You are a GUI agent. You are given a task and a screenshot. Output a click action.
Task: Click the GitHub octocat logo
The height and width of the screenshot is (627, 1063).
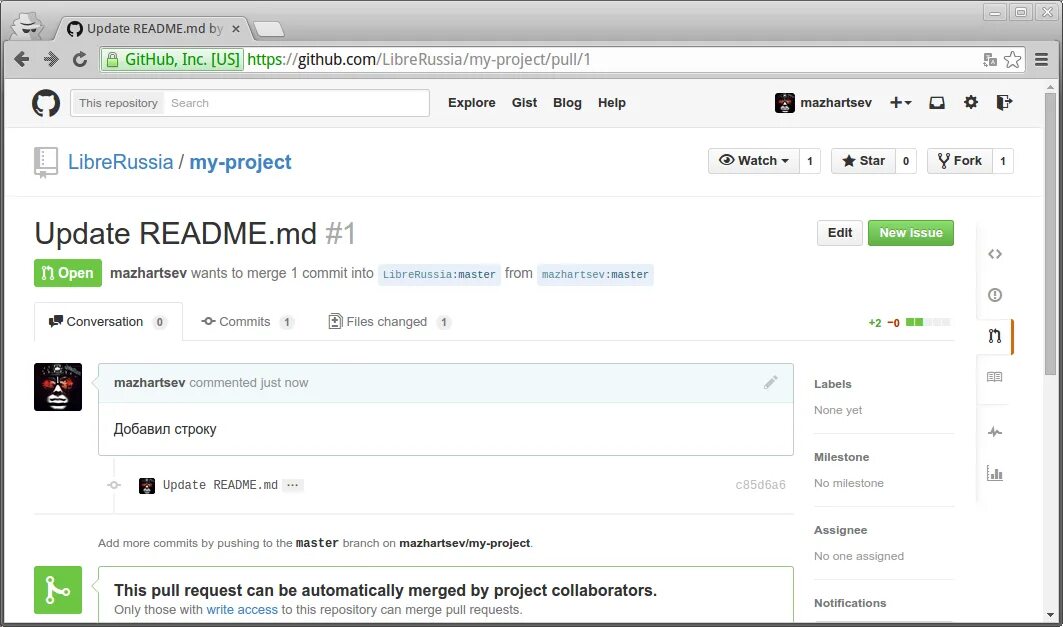[x=46, y=103]
